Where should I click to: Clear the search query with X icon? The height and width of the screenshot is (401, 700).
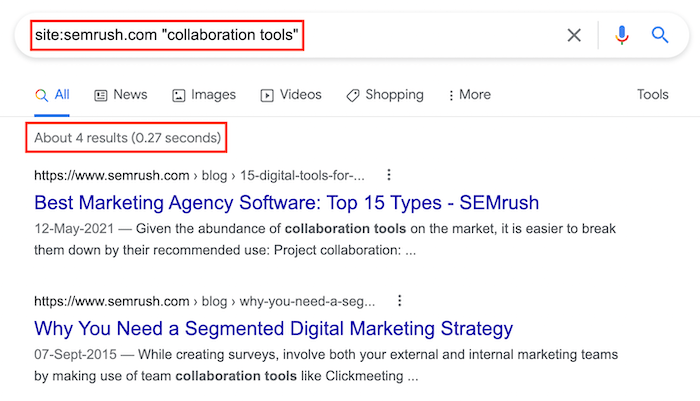(574, 35)
